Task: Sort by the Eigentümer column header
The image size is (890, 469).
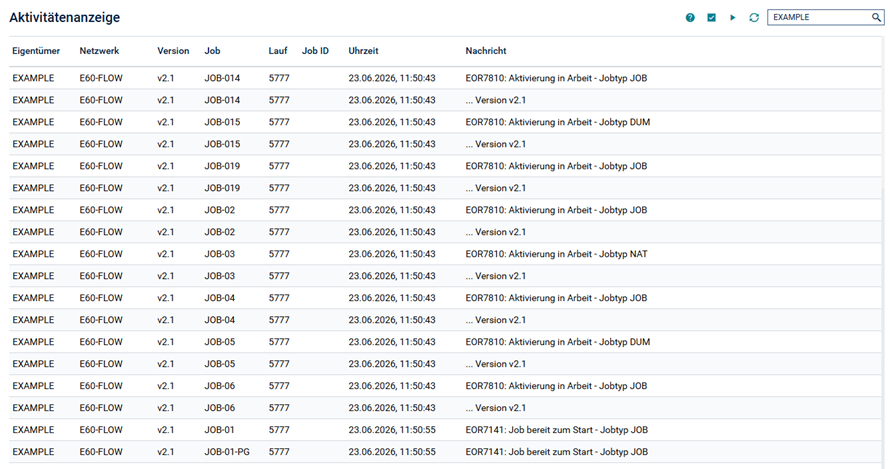Action: [36, 51]
